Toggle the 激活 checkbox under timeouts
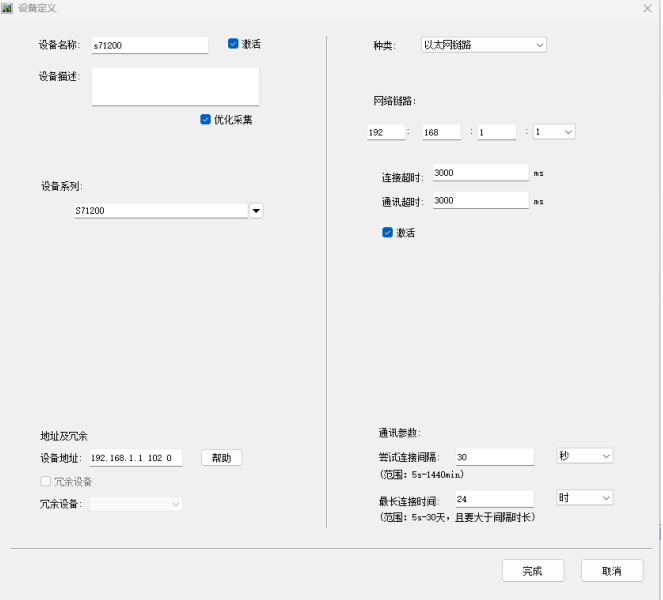The image size is (663, 600). [x=387, y=233]
